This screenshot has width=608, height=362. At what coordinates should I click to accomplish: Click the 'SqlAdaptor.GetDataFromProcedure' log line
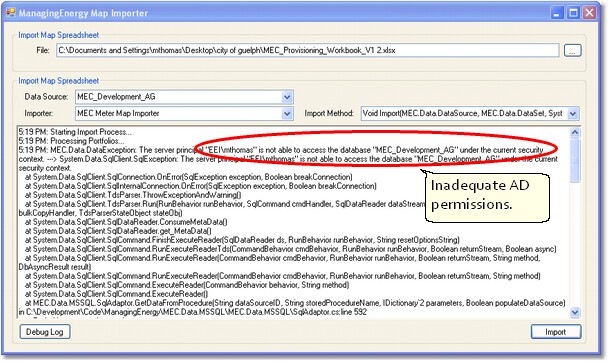(x=295, y=303)
